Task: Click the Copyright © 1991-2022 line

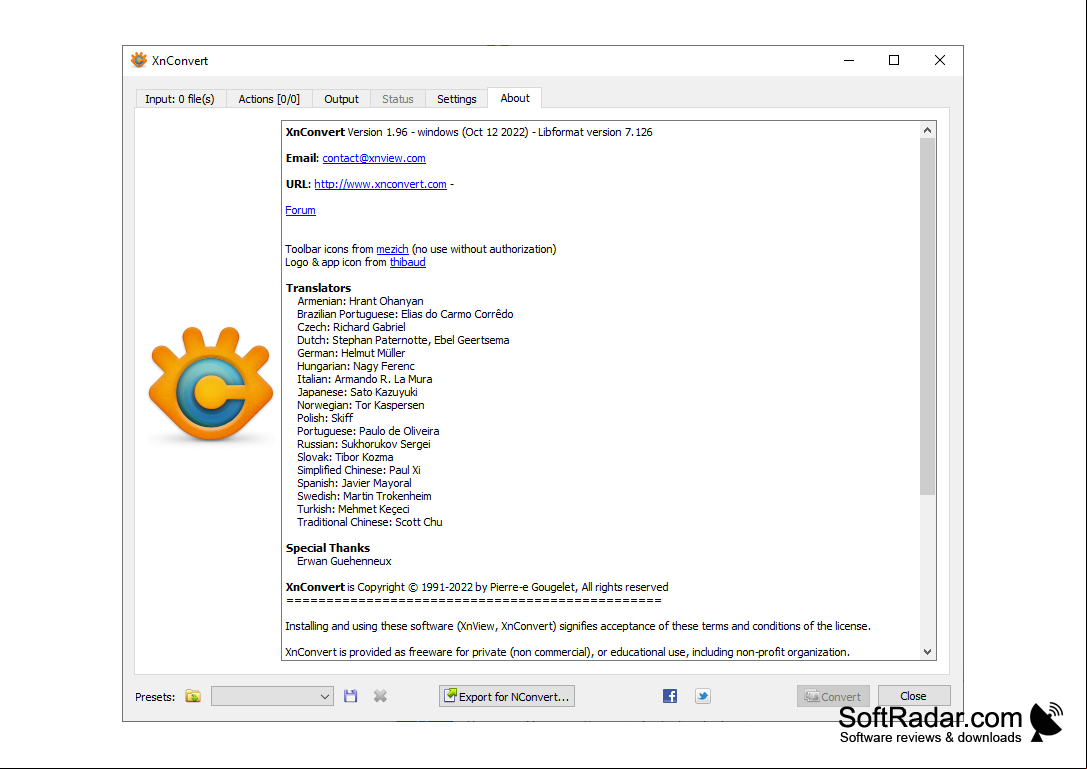Action: coord(477,587)
